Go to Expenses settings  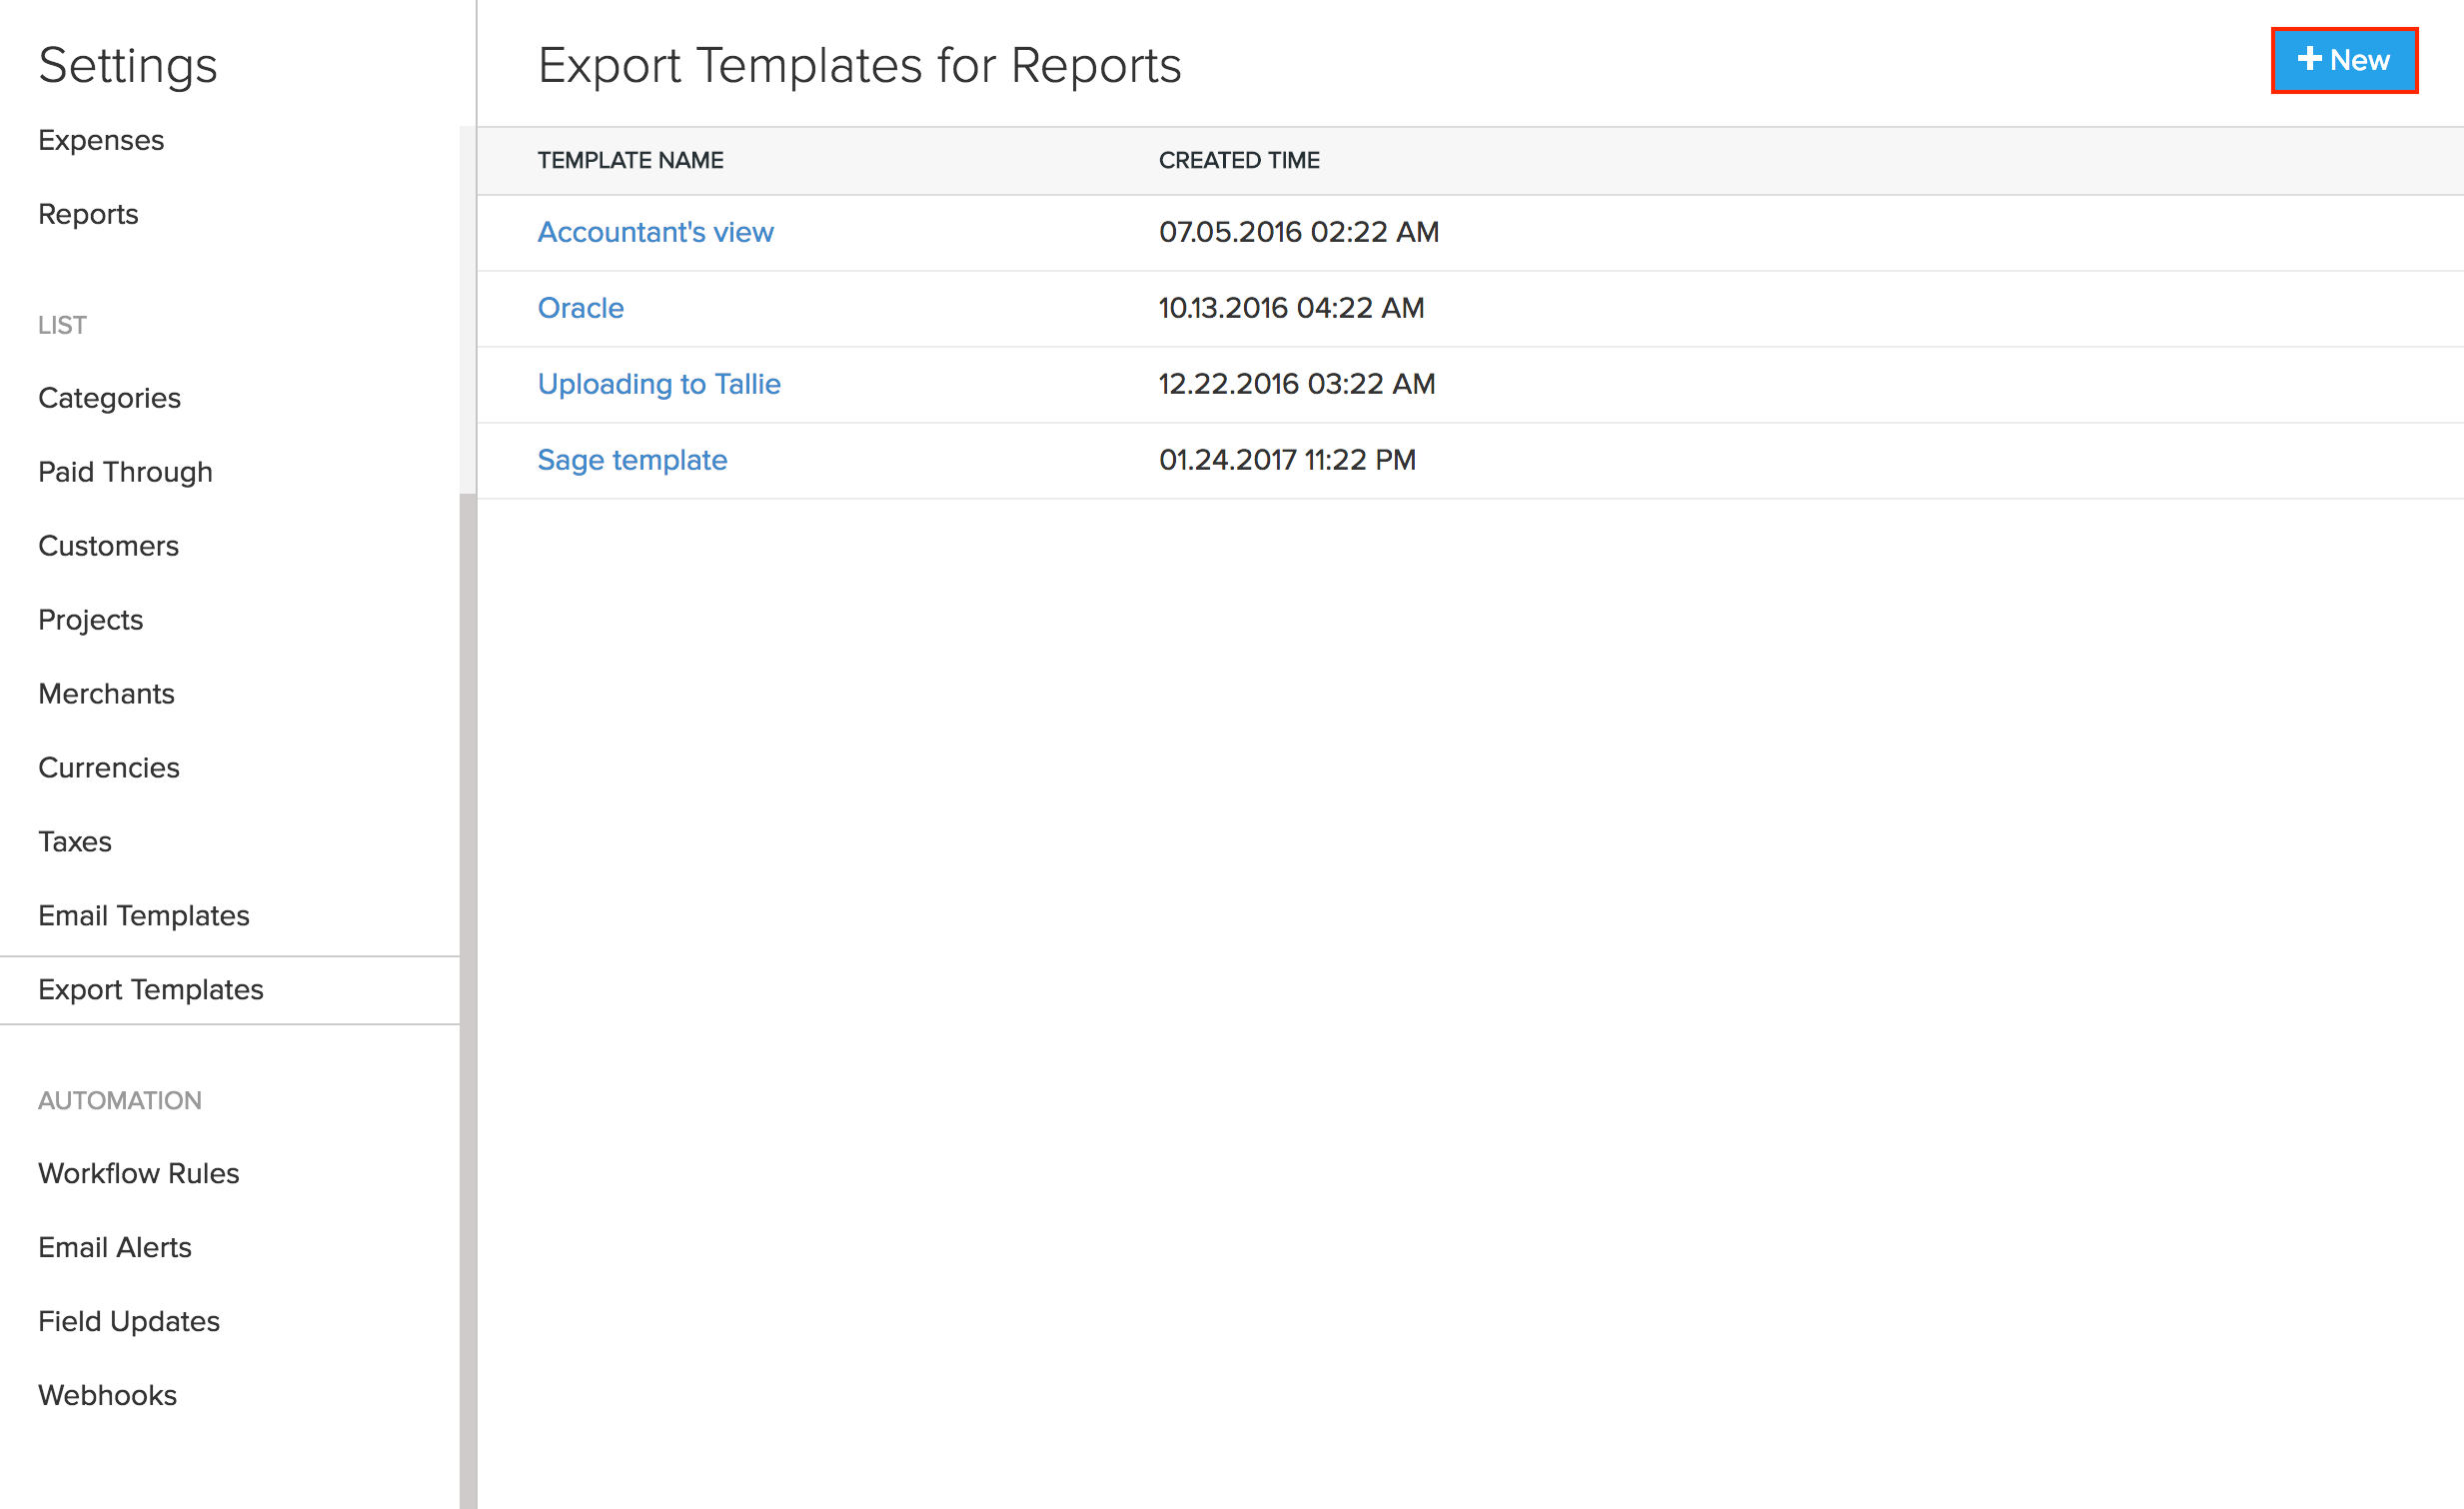point(101,140)
